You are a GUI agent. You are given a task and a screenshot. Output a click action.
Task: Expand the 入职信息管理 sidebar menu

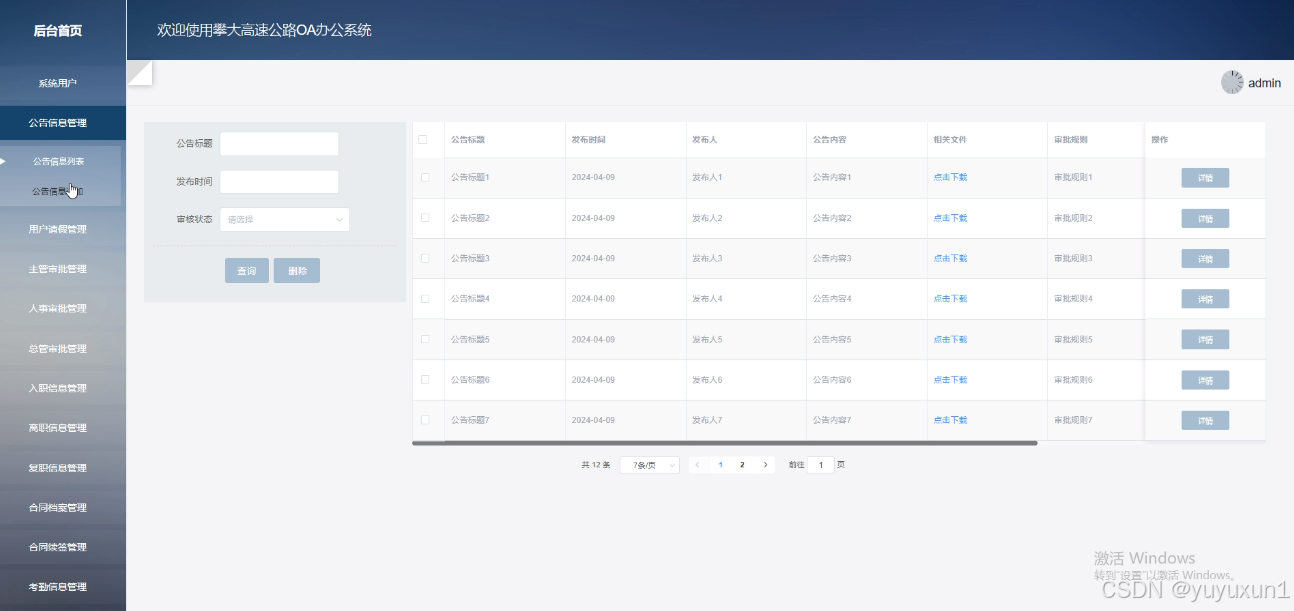pyautogui.click(x=58, y=388)
